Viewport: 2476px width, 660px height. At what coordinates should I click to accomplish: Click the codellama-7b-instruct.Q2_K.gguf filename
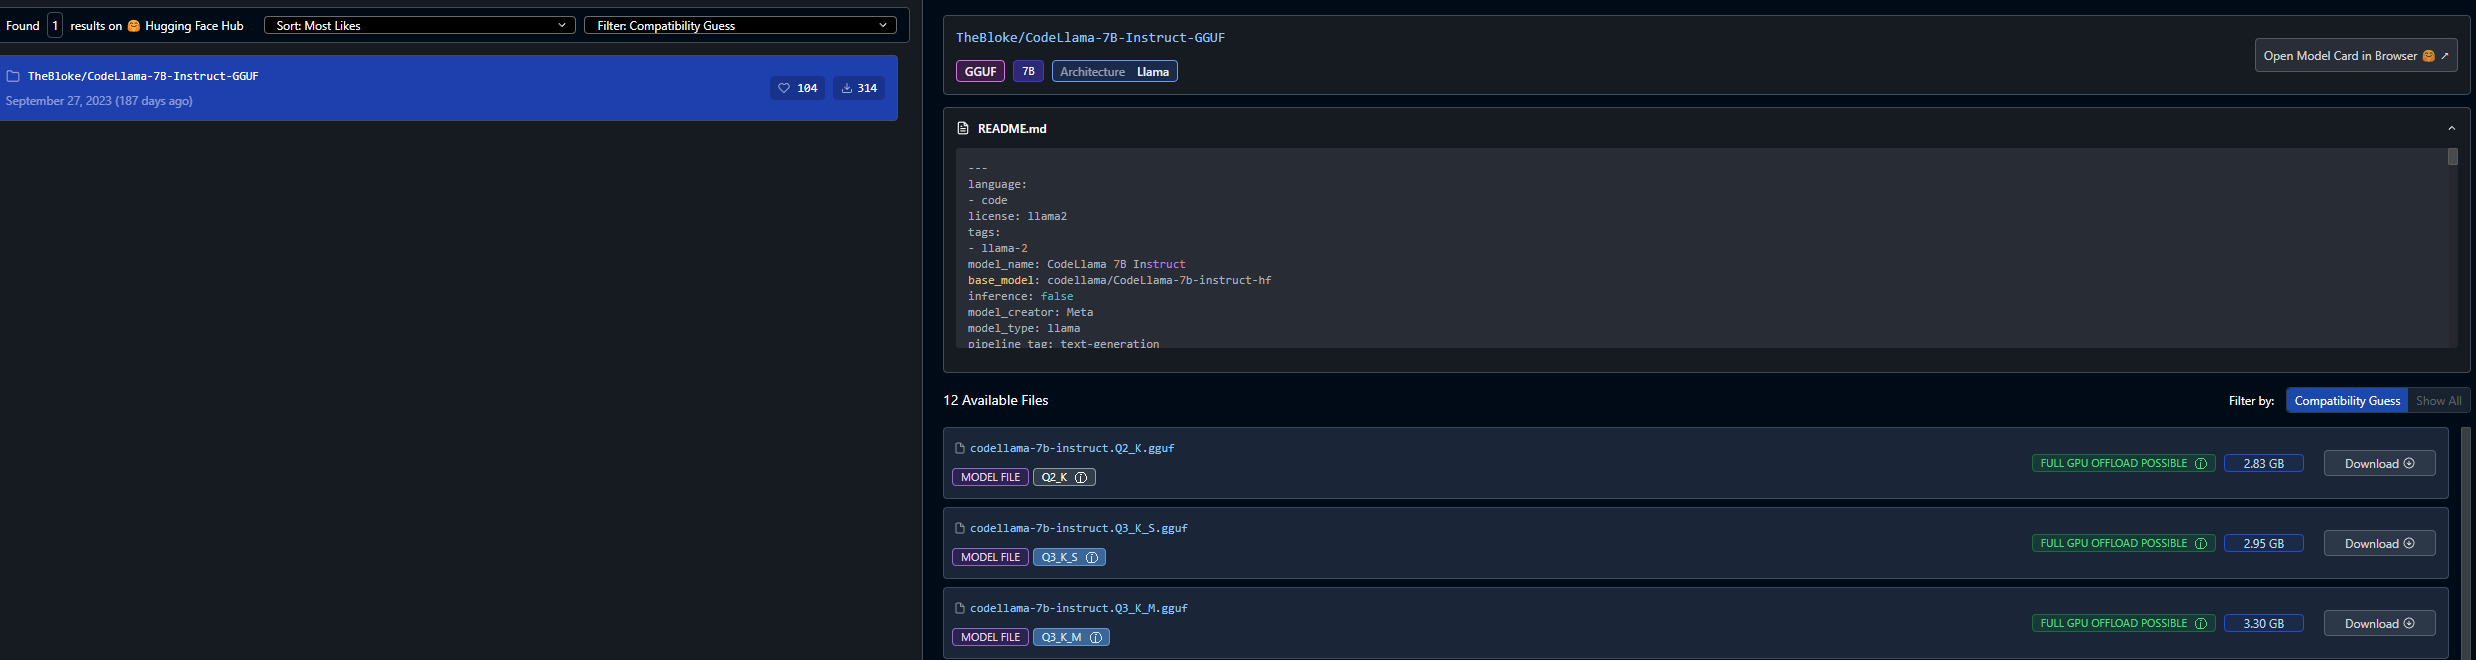tap(1072, 448)
